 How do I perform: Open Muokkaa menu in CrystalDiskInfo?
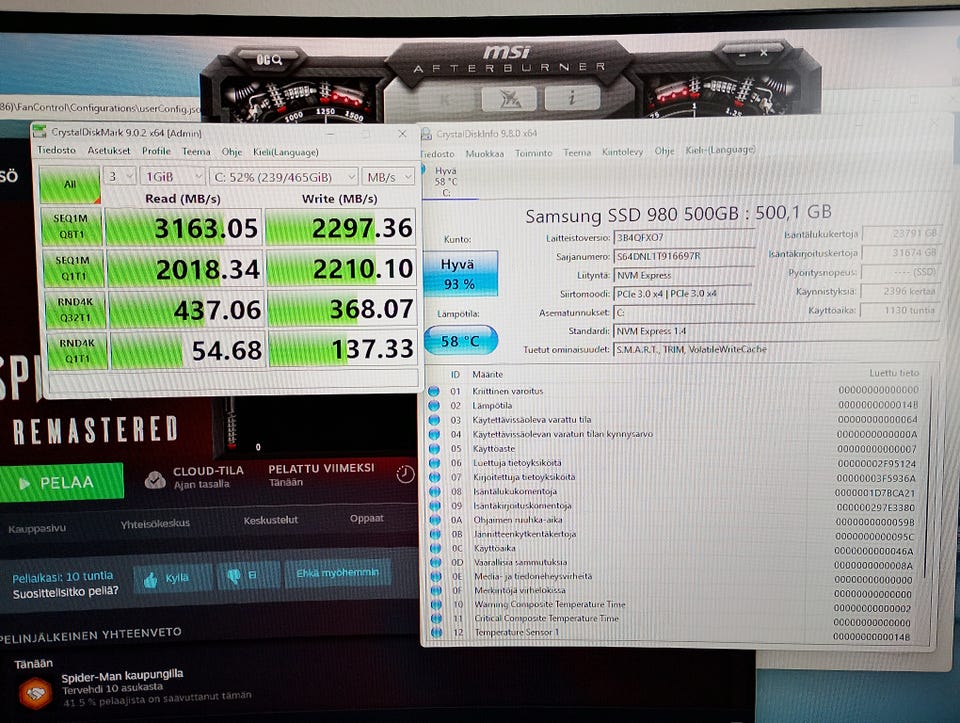(484, 154)
